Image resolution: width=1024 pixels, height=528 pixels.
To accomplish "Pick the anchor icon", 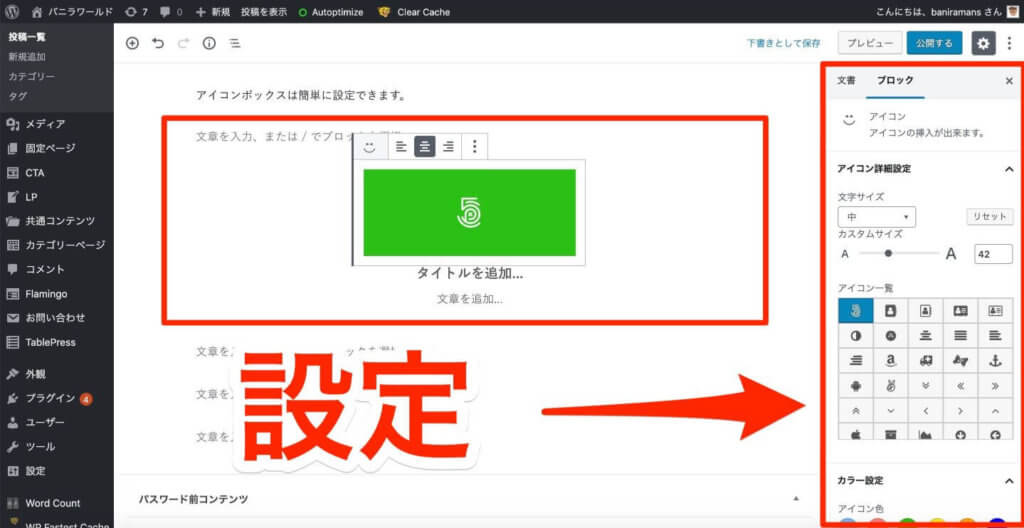I will [995, 361].
